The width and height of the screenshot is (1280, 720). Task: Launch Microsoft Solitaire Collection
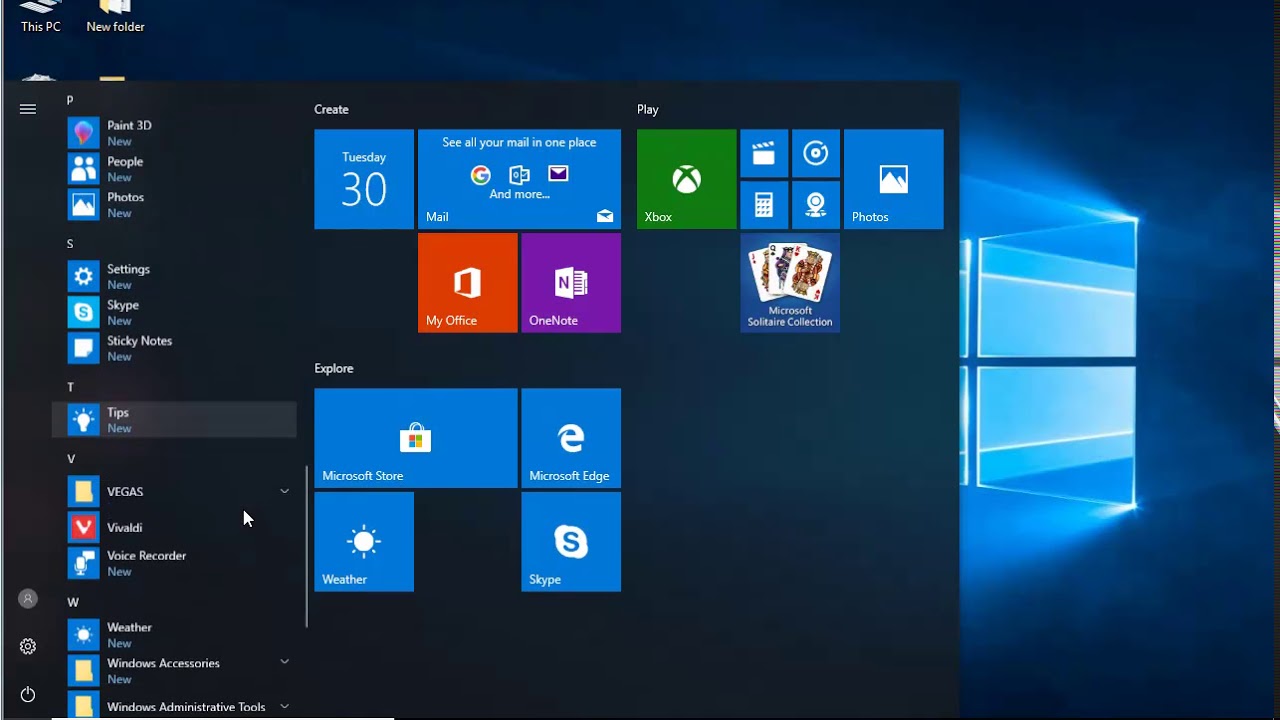coord(790,282)
